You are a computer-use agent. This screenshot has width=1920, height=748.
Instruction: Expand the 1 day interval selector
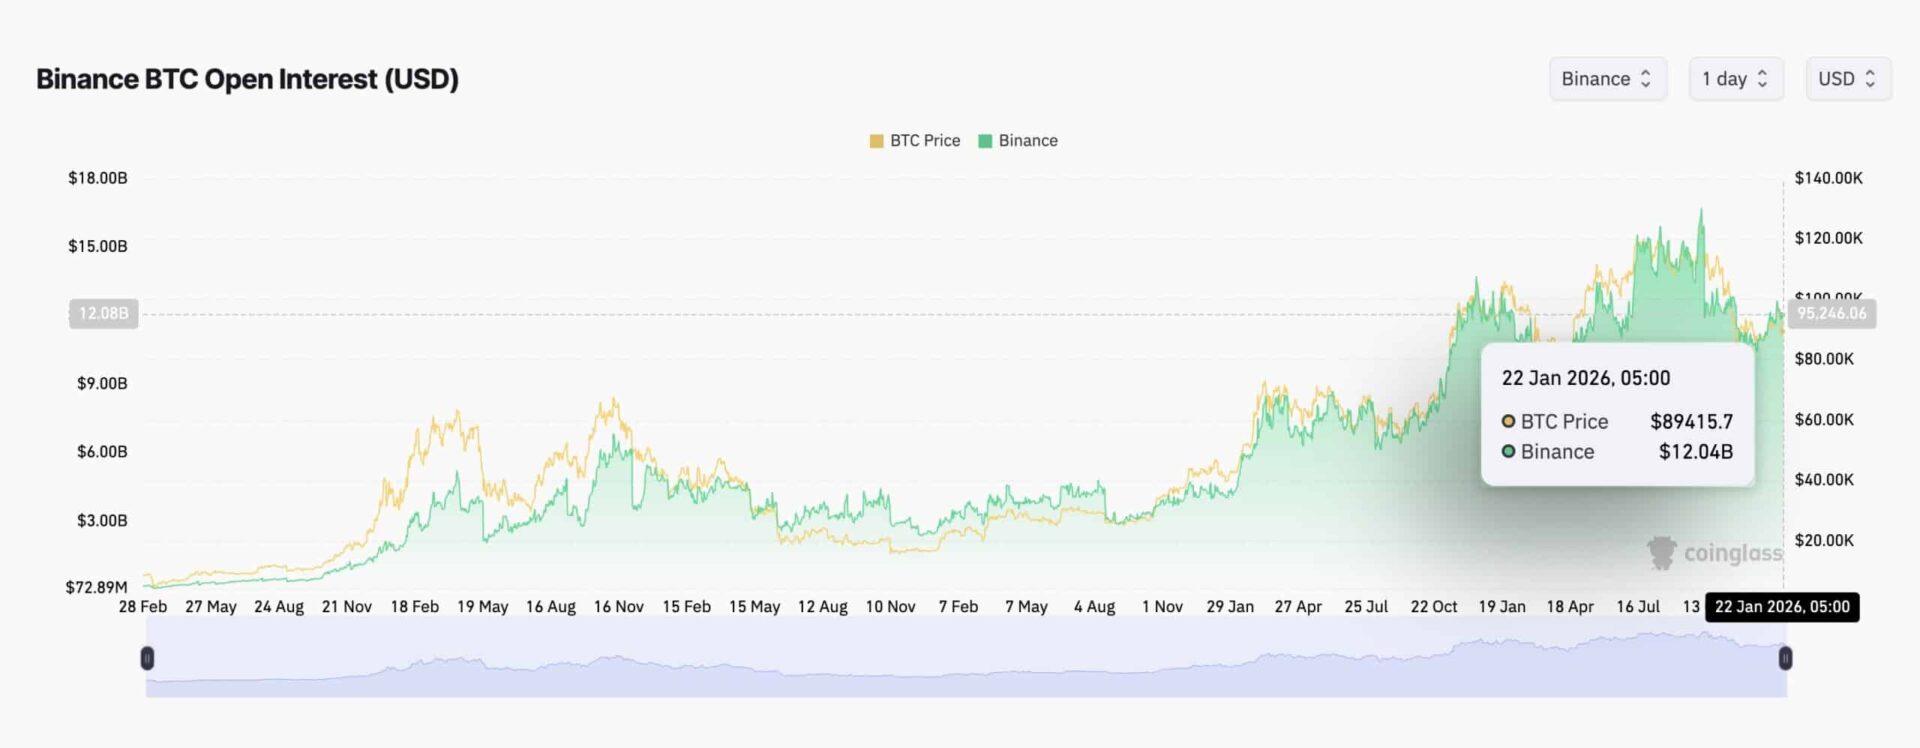(x=1735, y=79)
